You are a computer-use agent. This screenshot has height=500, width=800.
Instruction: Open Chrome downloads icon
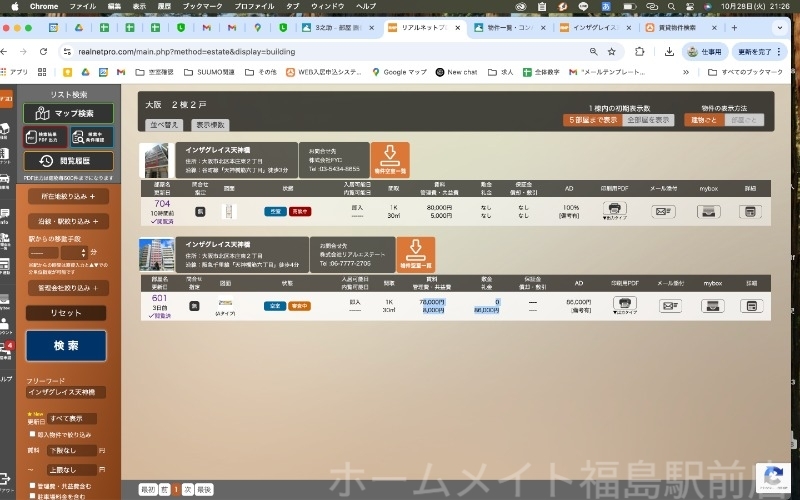click(669, 52)
